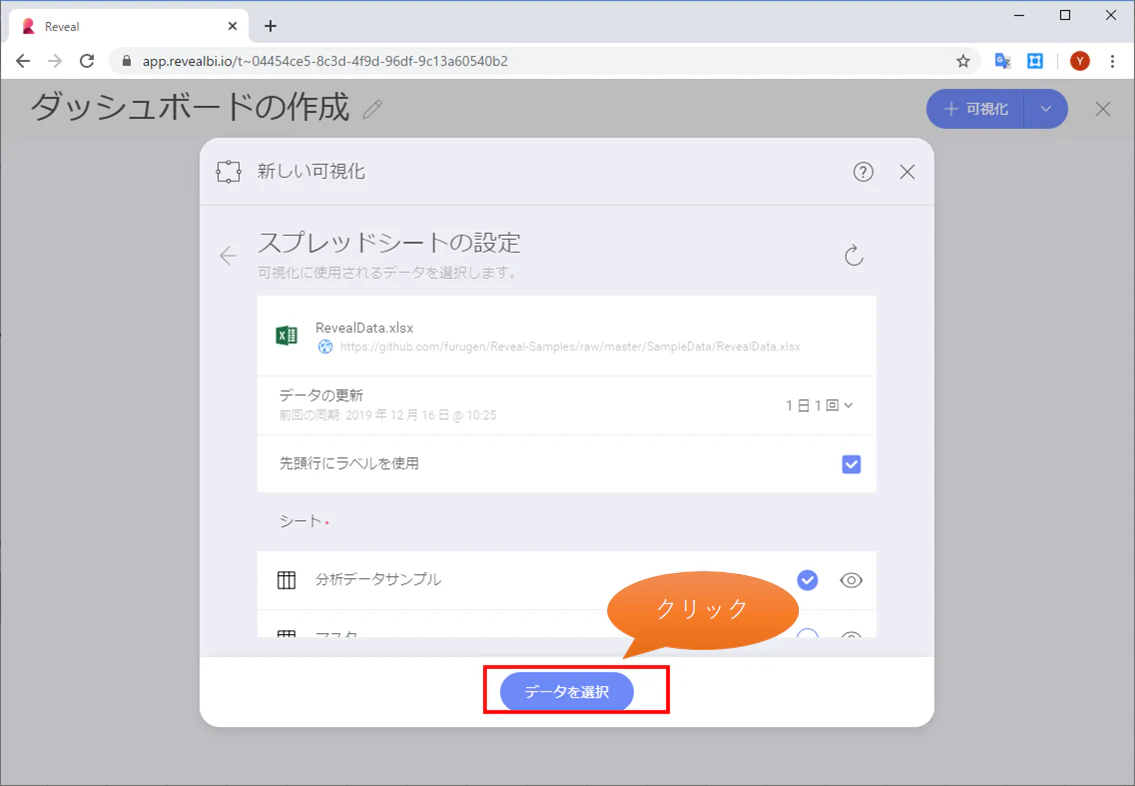Click the address bar URL field
1135x786 pixels.
coord(544,61)
